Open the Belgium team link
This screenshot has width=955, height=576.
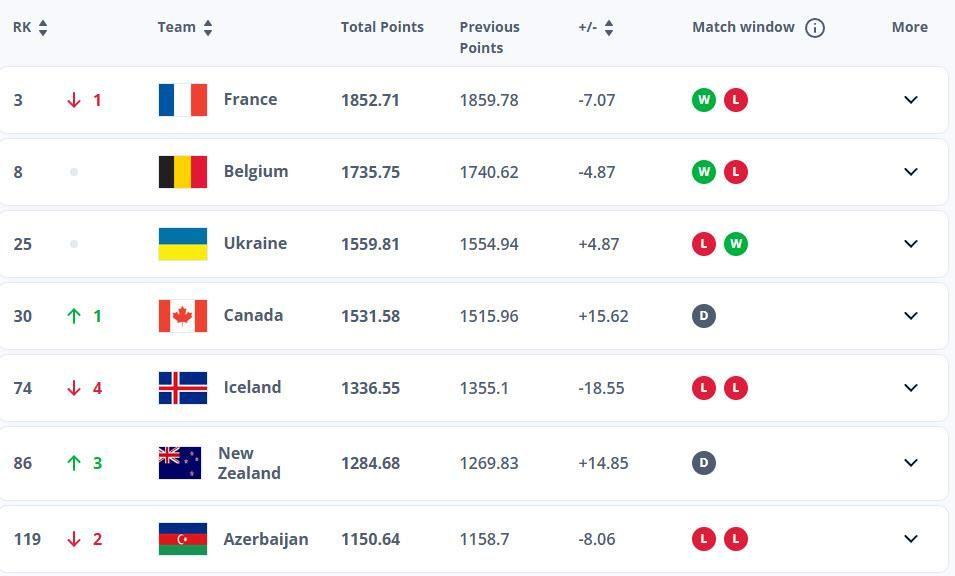point(256,172)
